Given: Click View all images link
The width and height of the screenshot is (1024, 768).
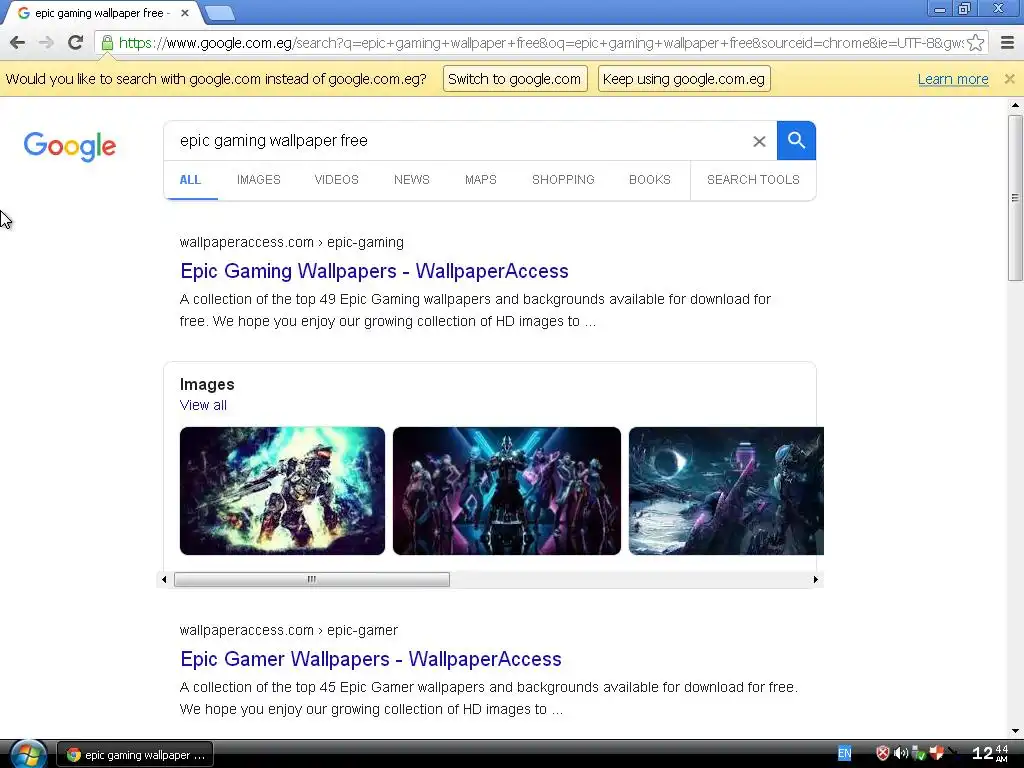Looking at the screenshot, I should point(203,405).
